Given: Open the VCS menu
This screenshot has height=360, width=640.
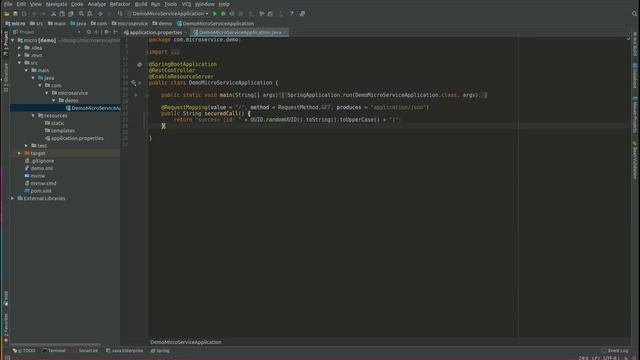Looking at the screenshot, I should tap(186, 4).
